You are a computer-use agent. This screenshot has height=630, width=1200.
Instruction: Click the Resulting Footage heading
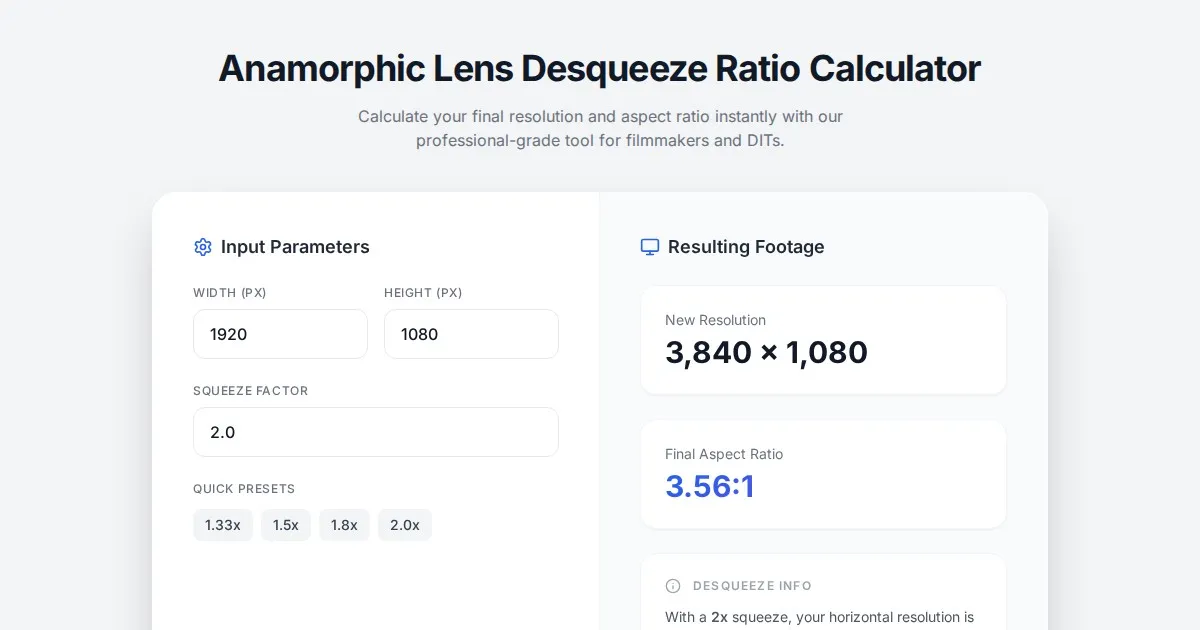(x=746, y=247)
